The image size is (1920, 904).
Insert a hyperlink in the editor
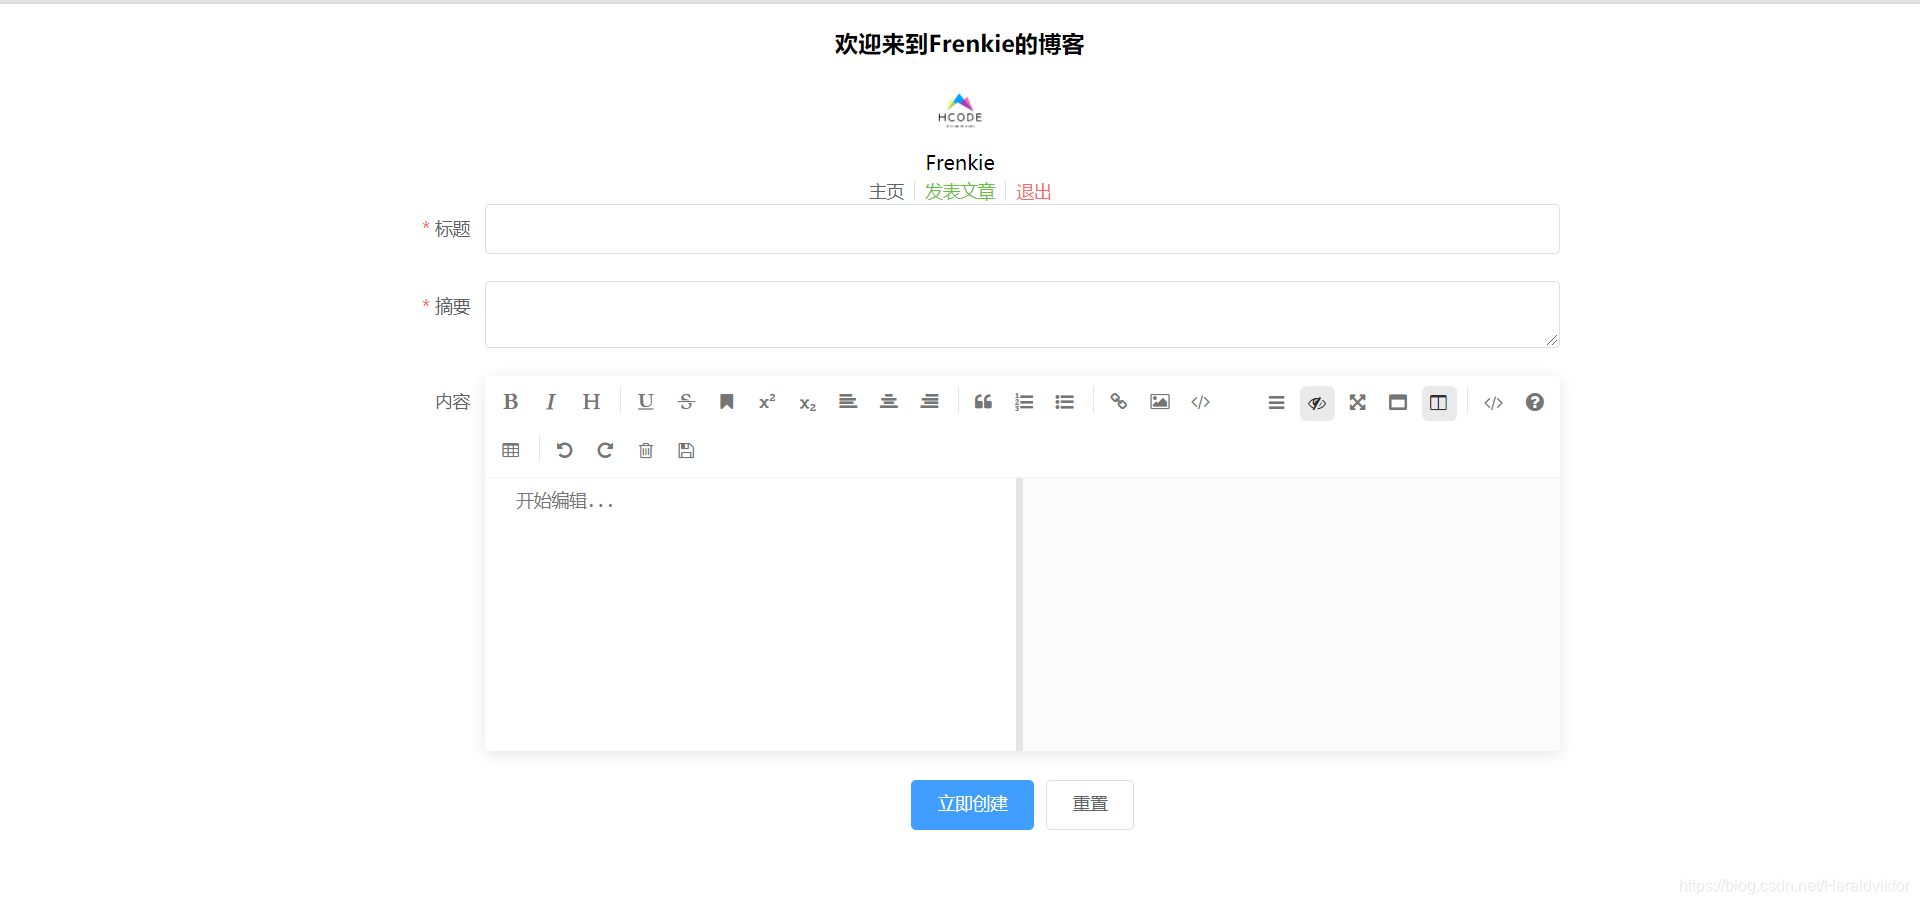[1118, 402]
